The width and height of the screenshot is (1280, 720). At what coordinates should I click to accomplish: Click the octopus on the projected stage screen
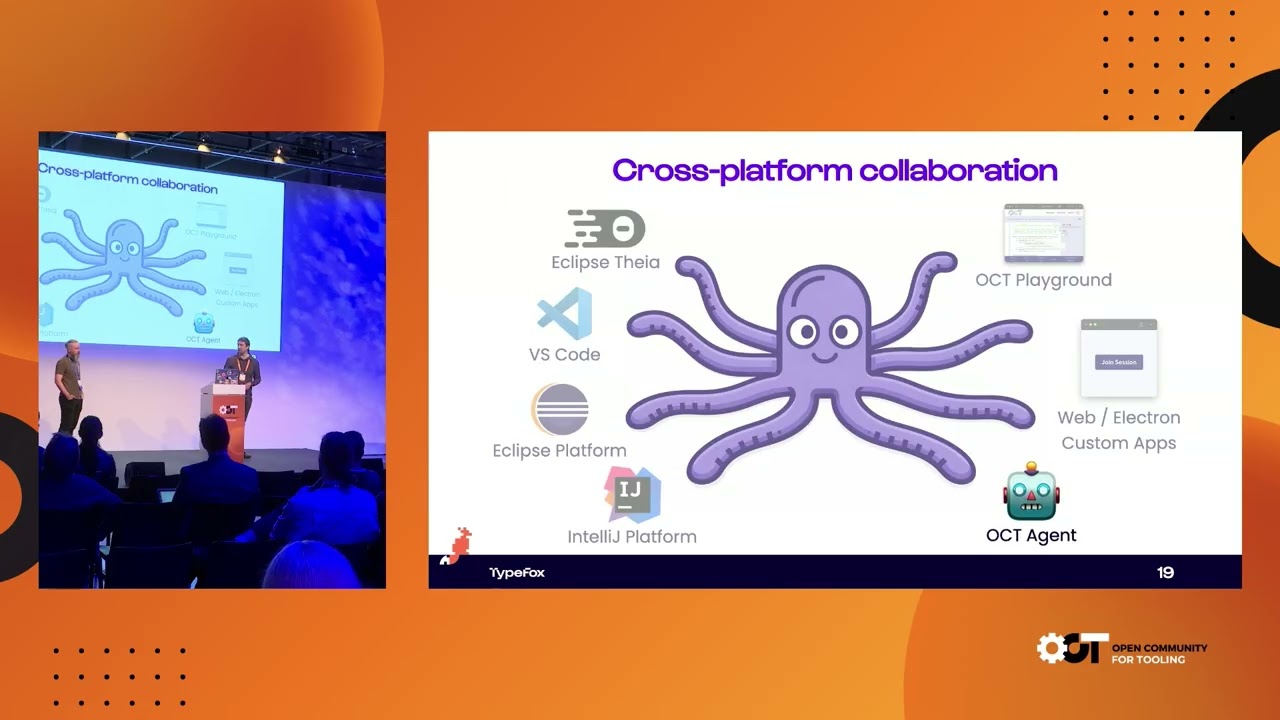click(x=125, y=262)
